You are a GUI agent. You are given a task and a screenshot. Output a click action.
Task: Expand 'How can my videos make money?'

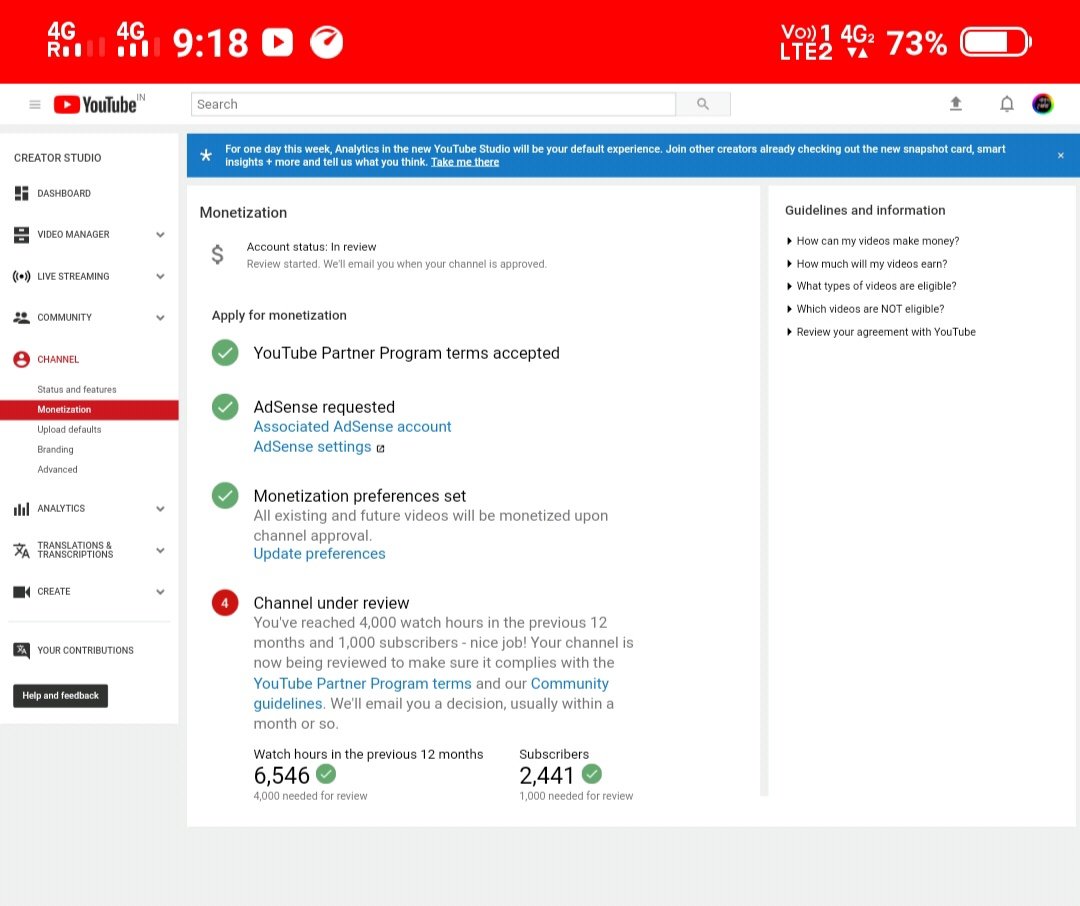point(872,241)
